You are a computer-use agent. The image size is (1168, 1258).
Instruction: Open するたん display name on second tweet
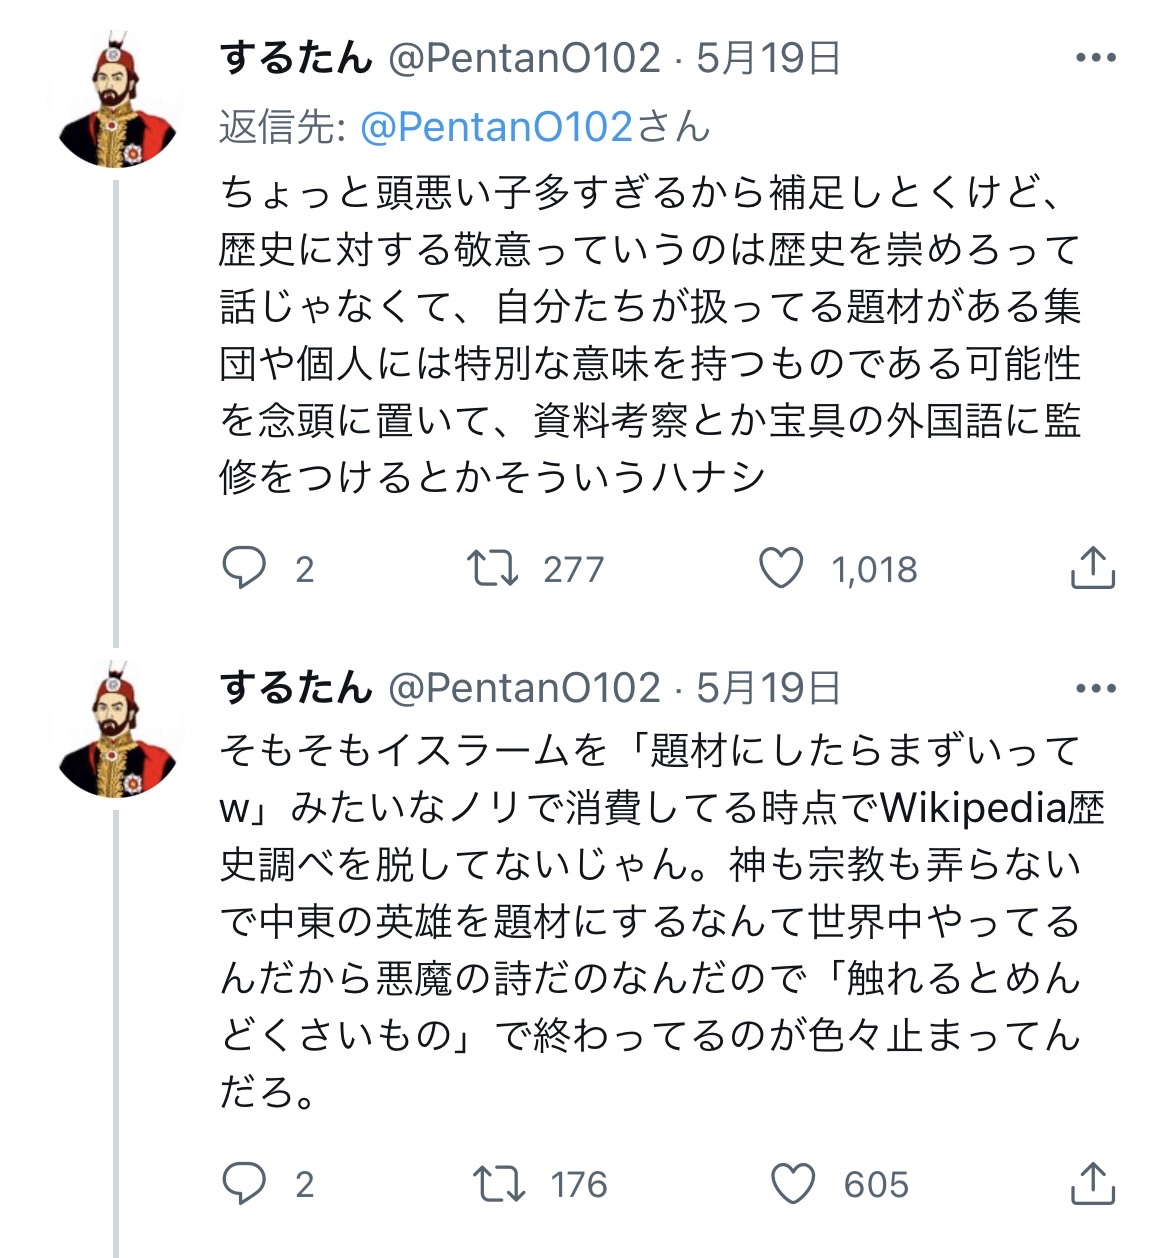(295, 688)
